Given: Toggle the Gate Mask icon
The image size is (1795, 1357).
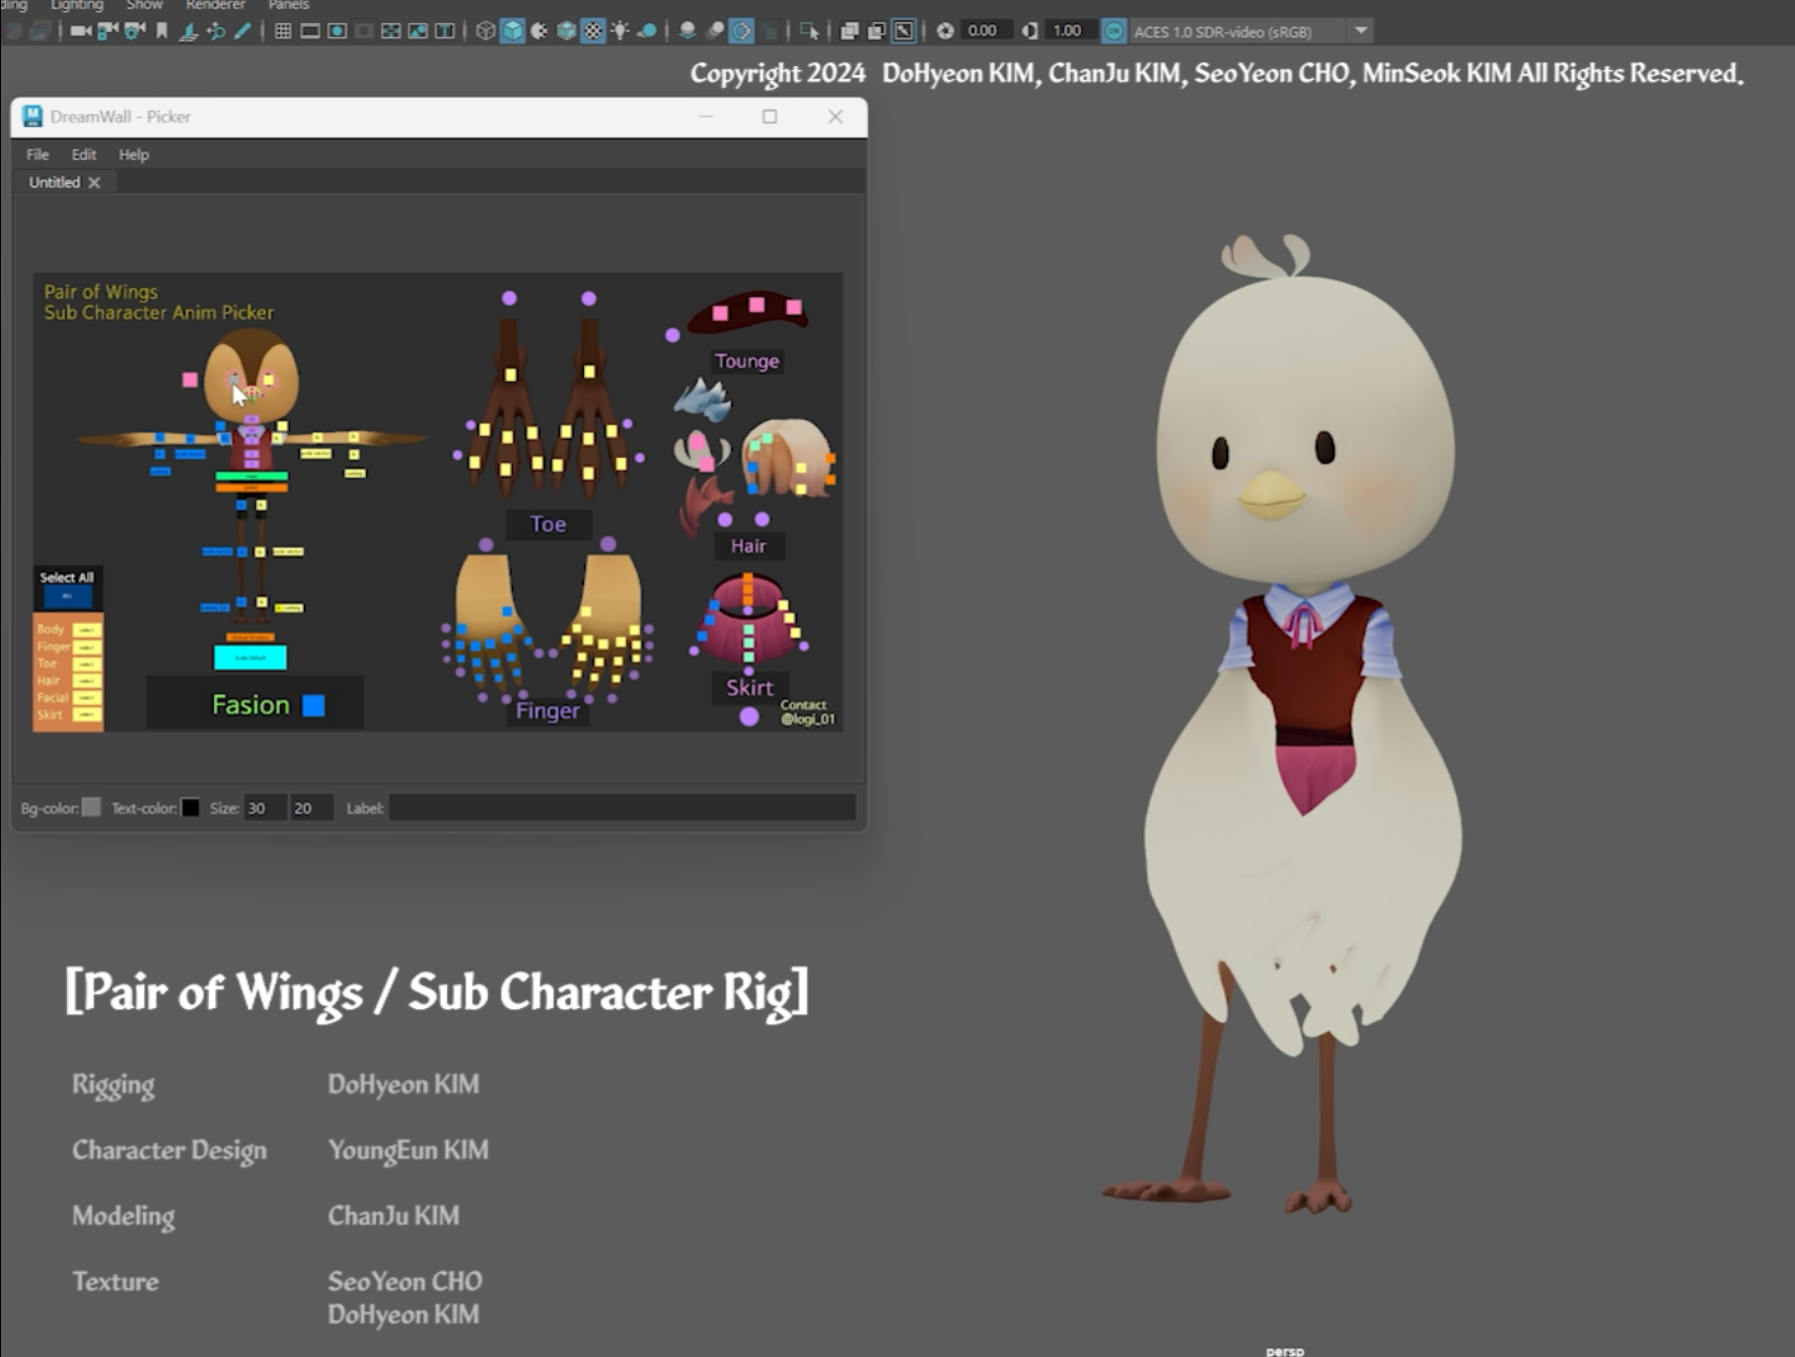Looking at the screenshot, I should pyautogui.click(x=364, y=31).
